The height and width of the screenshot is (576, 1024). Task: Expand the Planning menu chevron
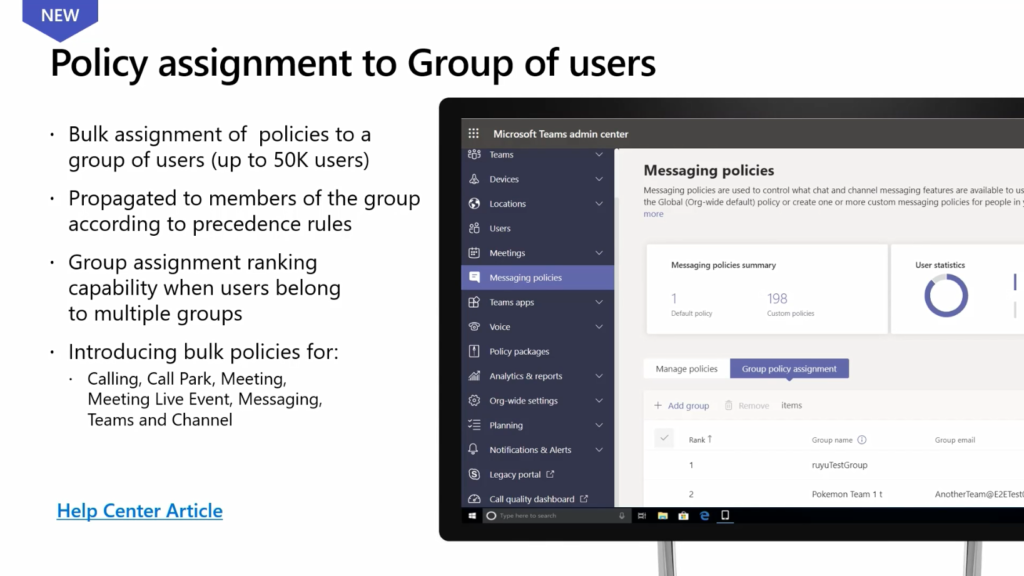599,425
